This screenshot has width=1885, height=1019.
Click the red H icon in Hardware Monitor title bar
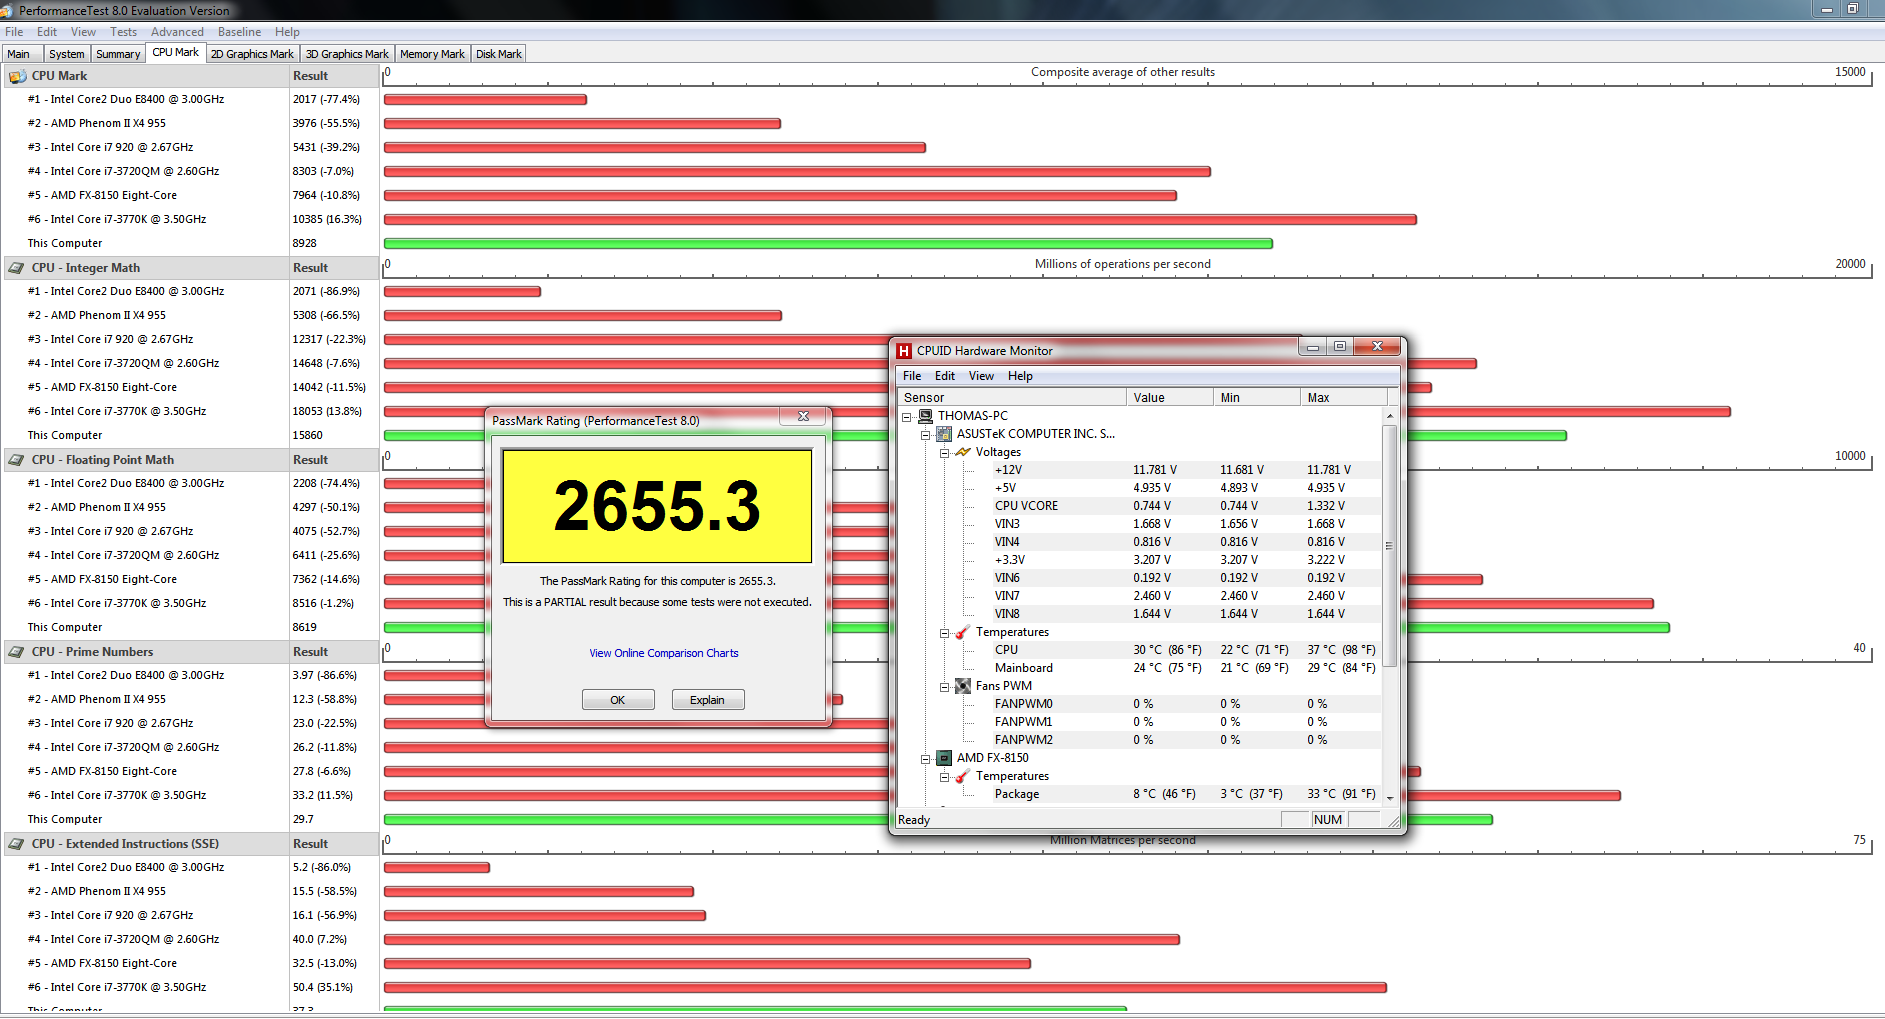904,351
